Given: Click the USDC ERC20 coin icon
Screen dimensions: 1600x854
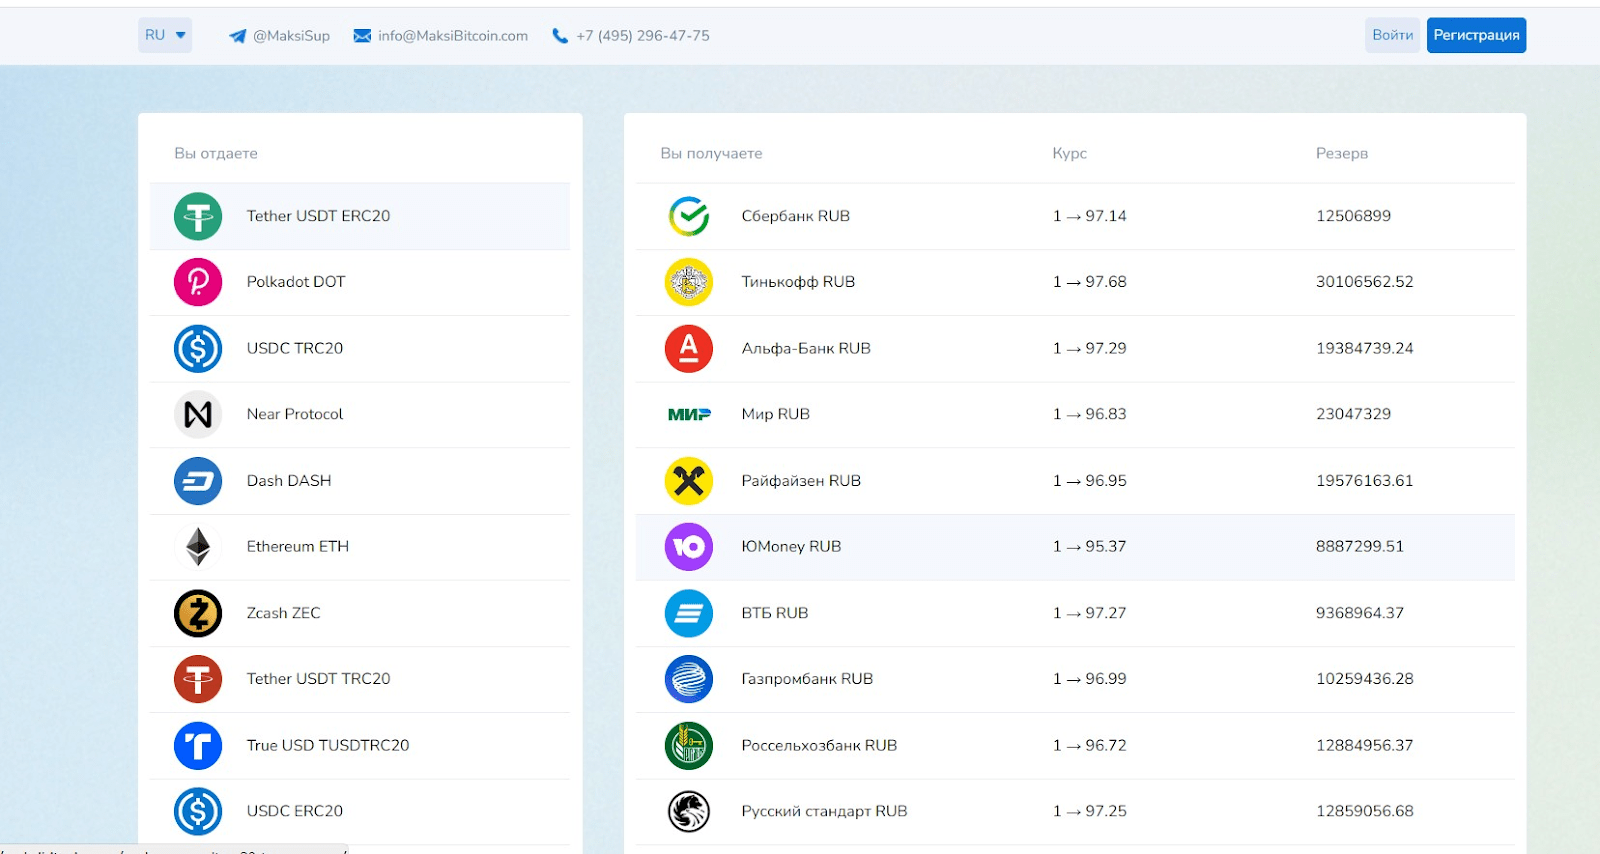Looking at the screenshot, I should pos(198,811).
